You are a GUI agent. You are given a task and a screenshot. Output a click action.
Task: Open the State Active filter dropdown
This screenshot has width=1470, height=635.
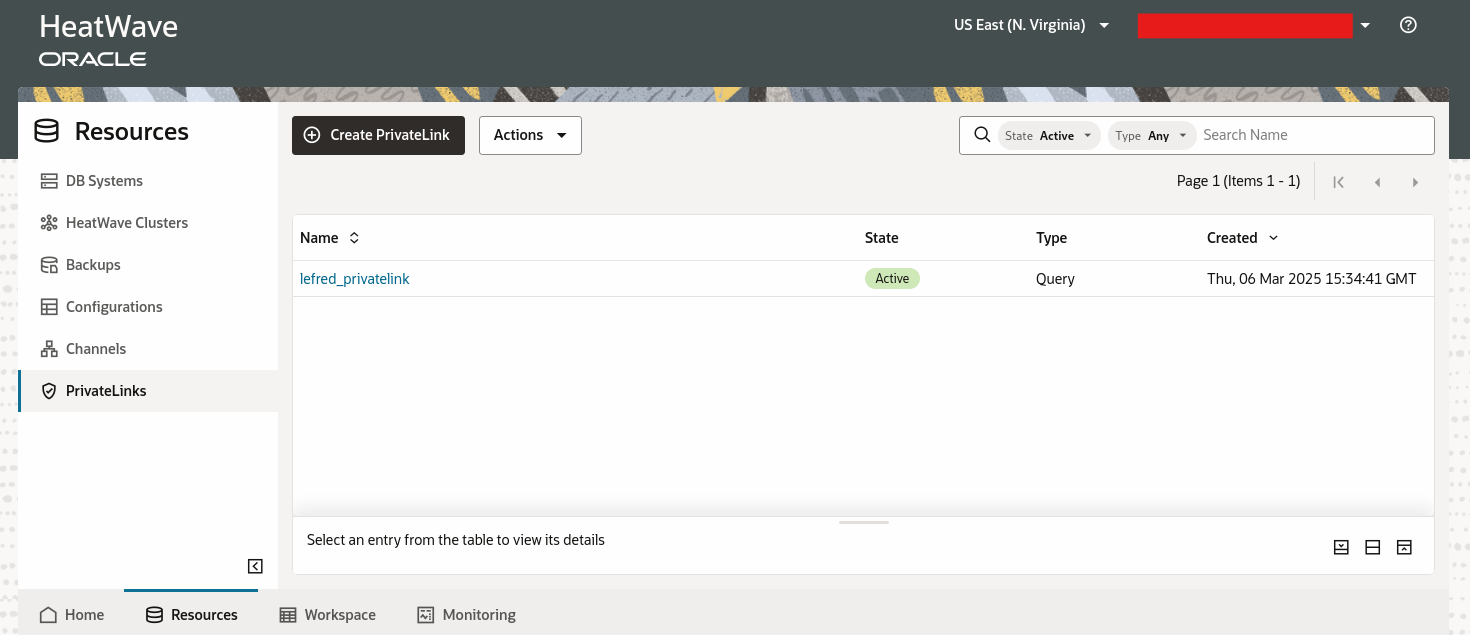[1049, 135]
